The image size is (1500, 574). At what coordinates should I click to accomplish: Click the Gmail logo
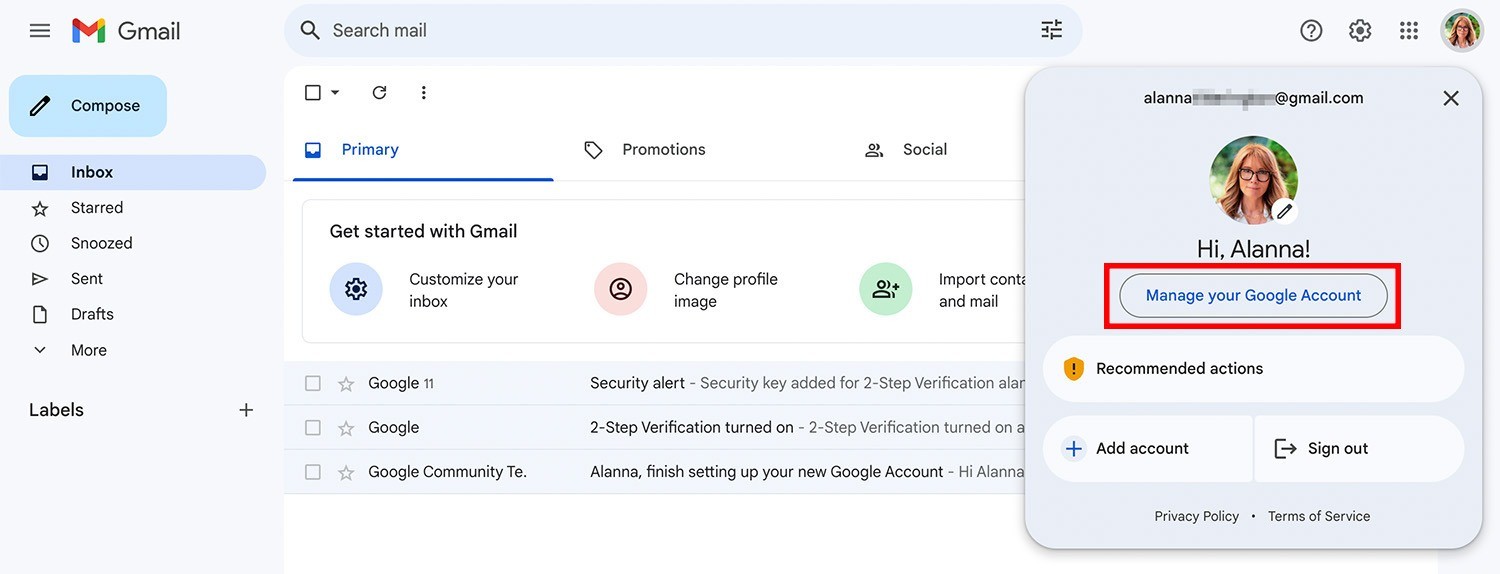126,31
